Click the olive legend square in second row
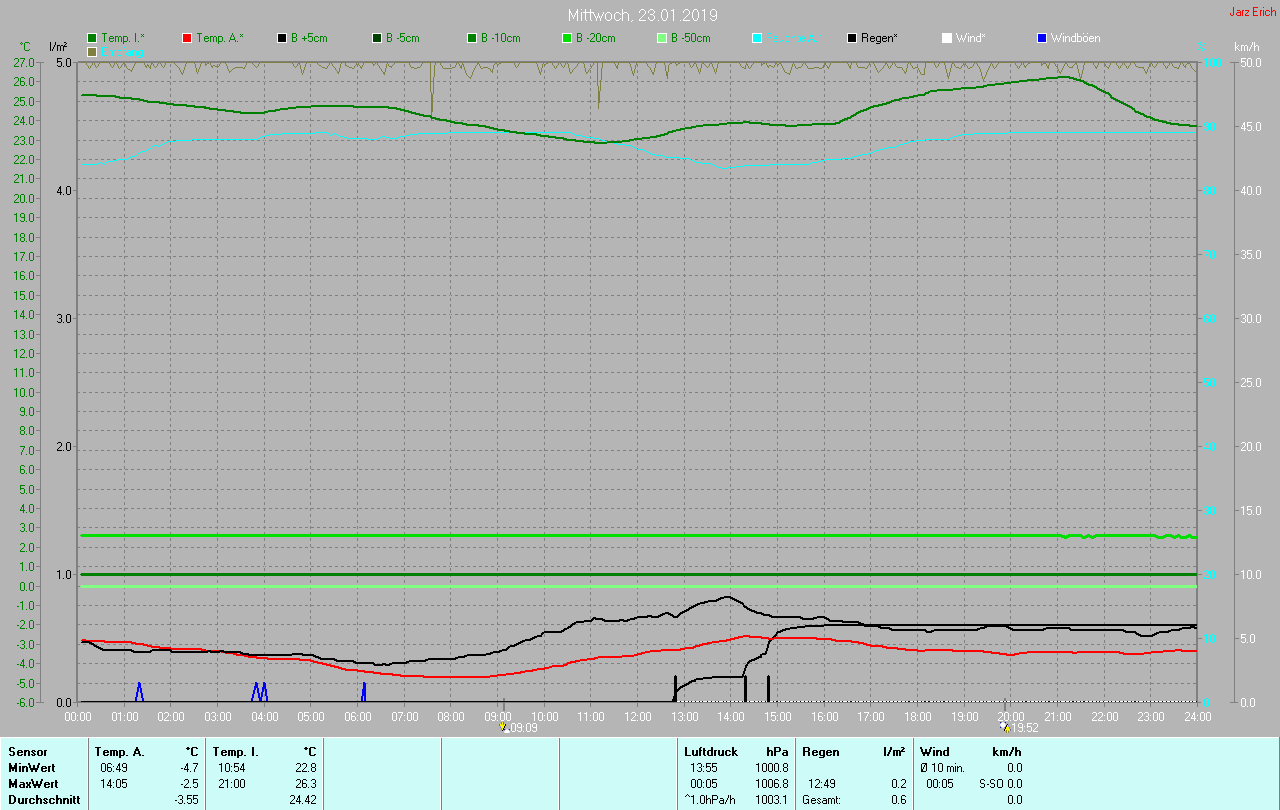This screenshot has width=1280, height=810. [92, 51]
